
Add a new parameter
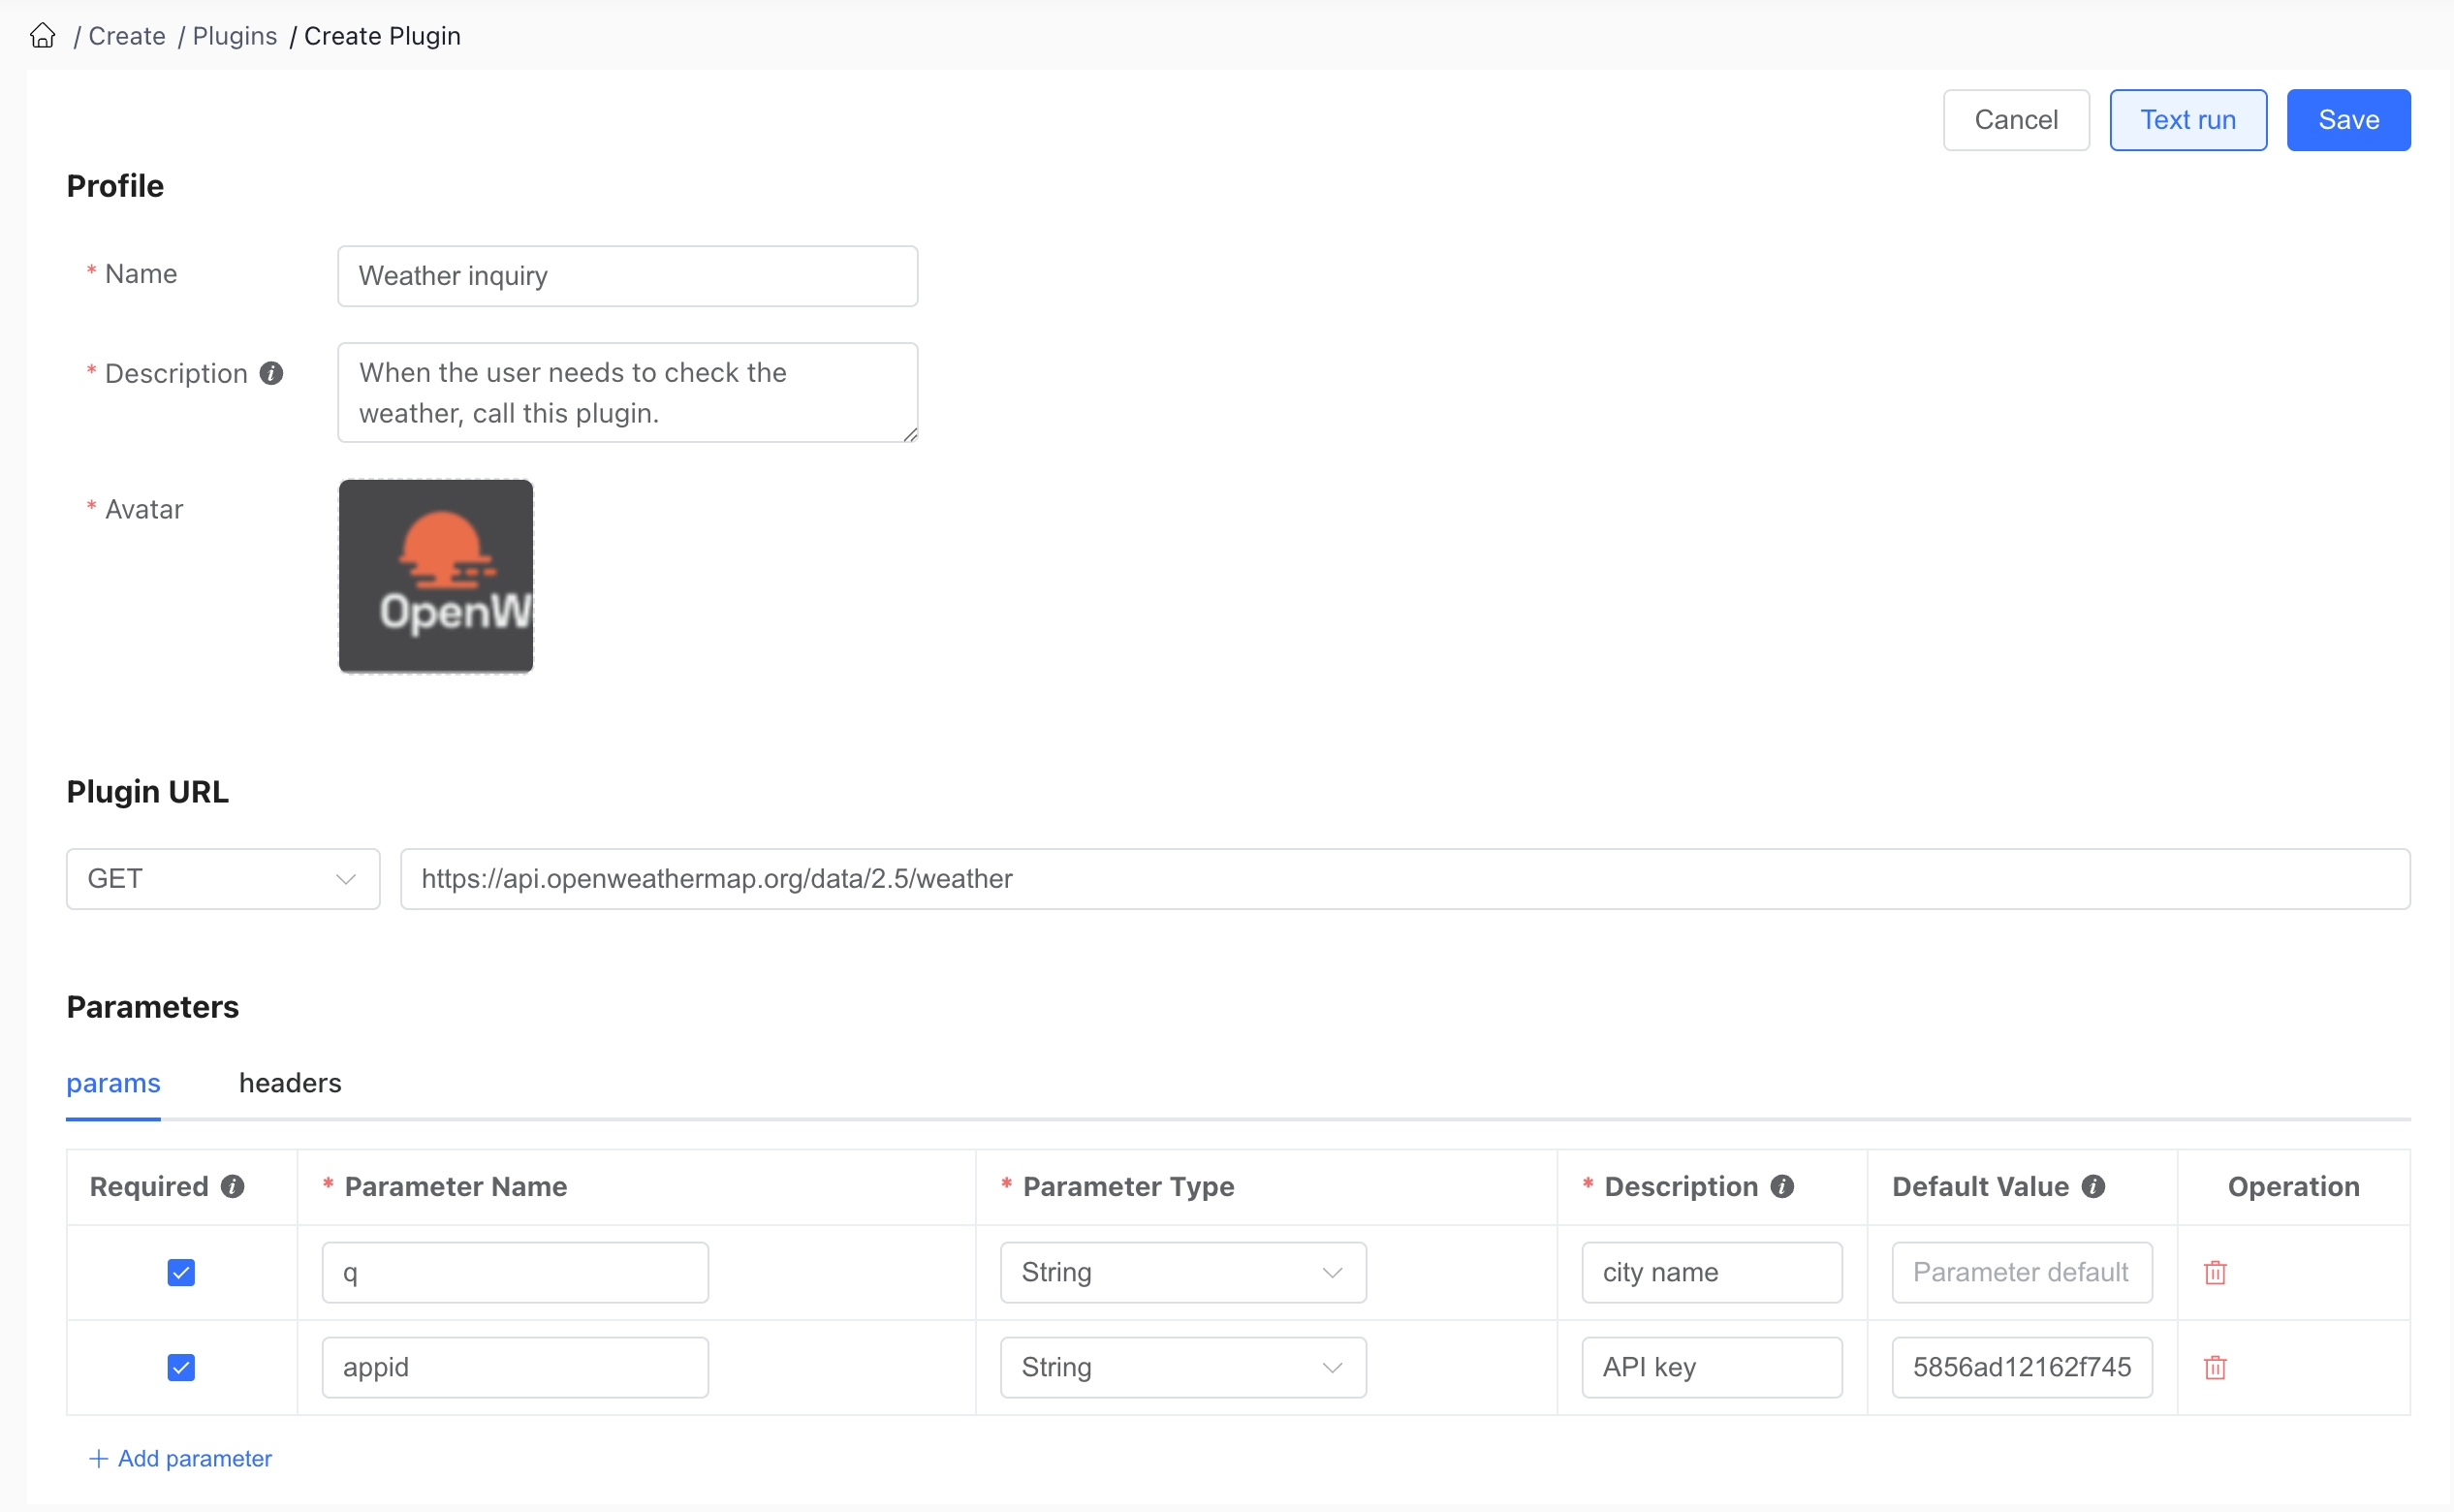pos(181,1458)
